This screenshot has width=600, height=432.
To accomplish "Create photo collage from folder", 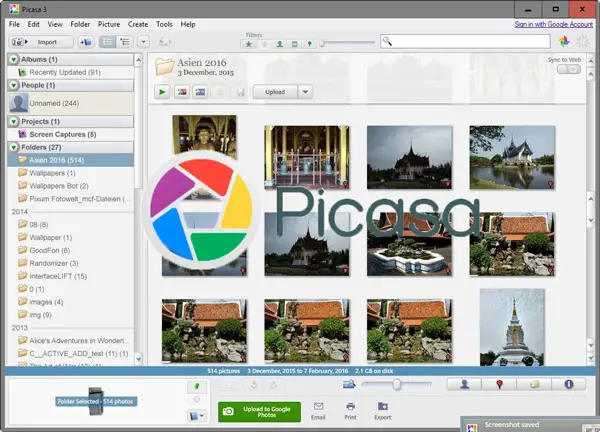I will point(182,92).
